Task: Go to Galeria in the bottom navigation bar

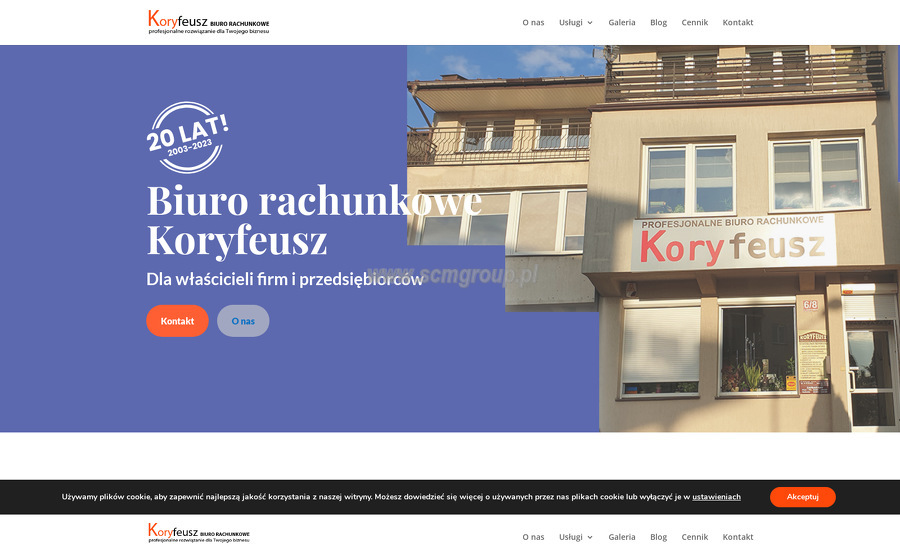Action: (x=621, y=537)
